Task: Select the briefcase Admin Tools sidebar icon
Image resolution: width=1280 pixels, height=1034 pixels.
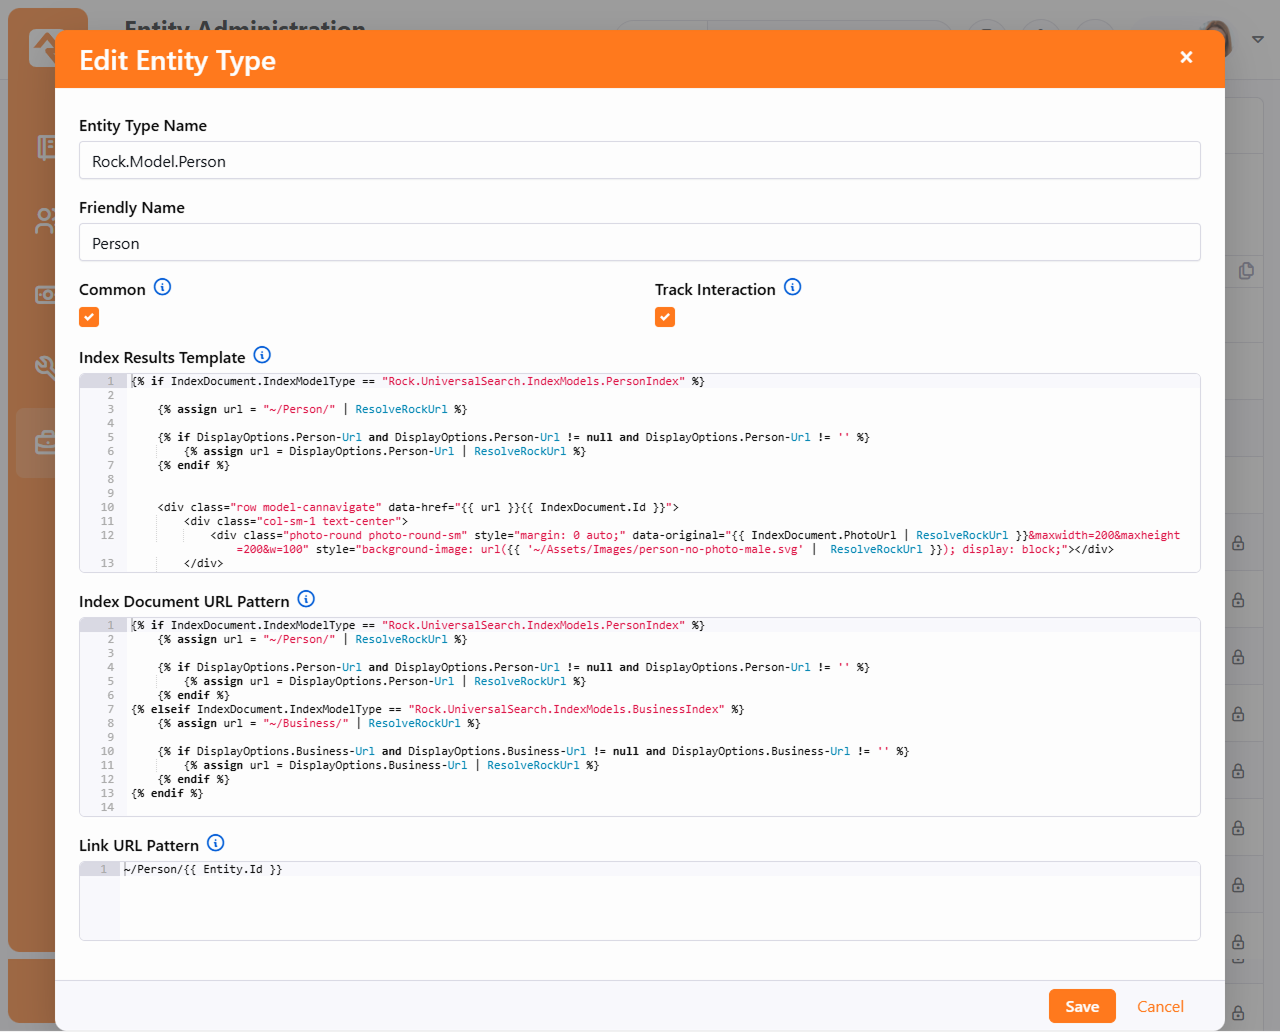Action: tap(45, 442)
